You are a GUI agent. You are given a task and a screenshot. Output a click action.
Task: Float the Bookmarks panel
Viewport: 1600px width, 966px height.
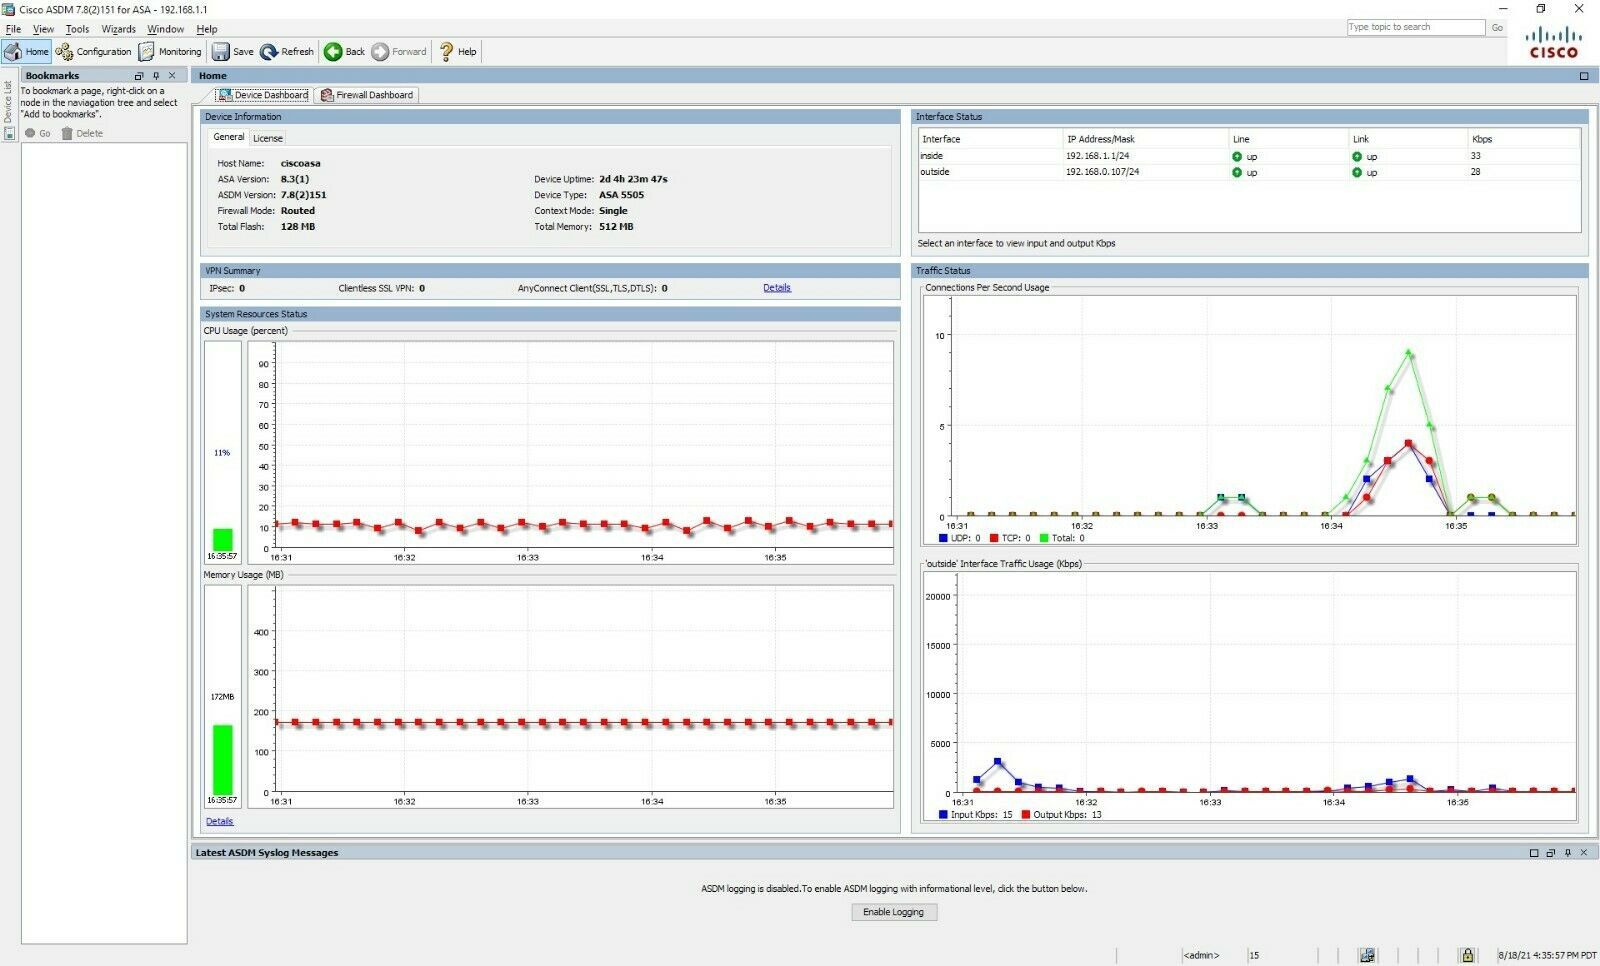click(139, 76)
